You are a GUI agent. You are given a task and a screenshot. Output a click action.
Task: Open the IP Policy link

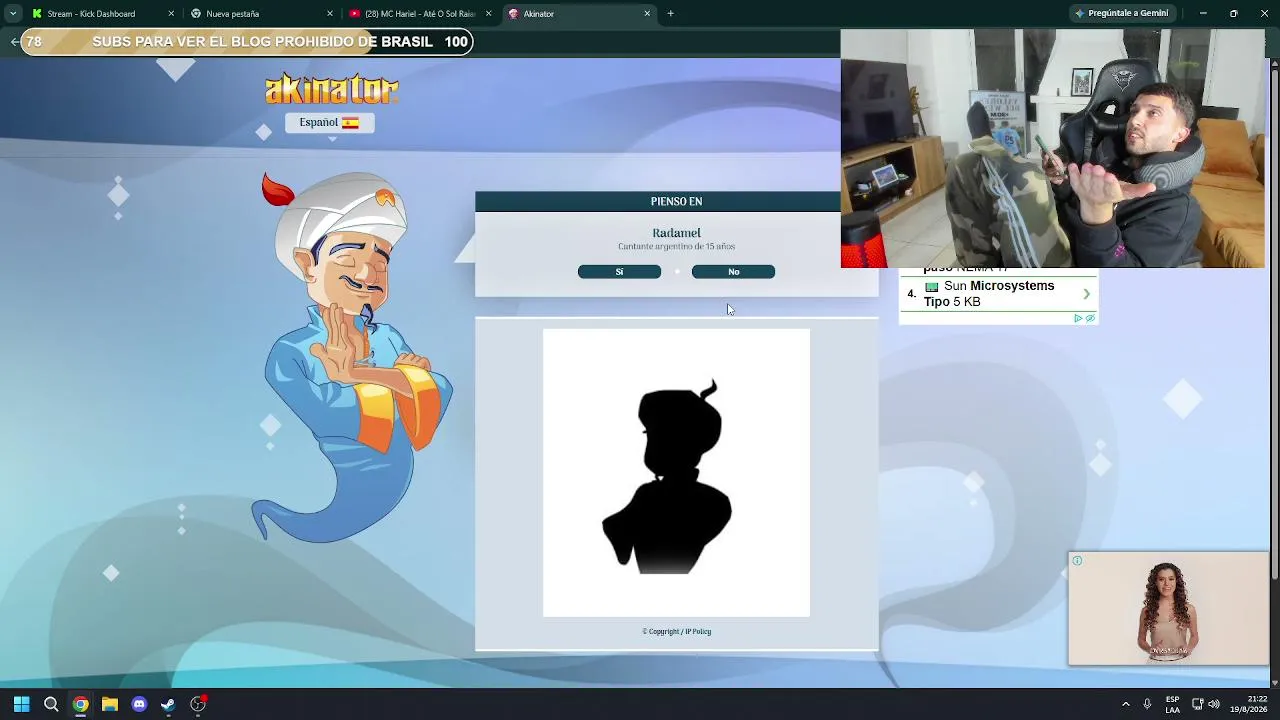[x=698, y=632]
